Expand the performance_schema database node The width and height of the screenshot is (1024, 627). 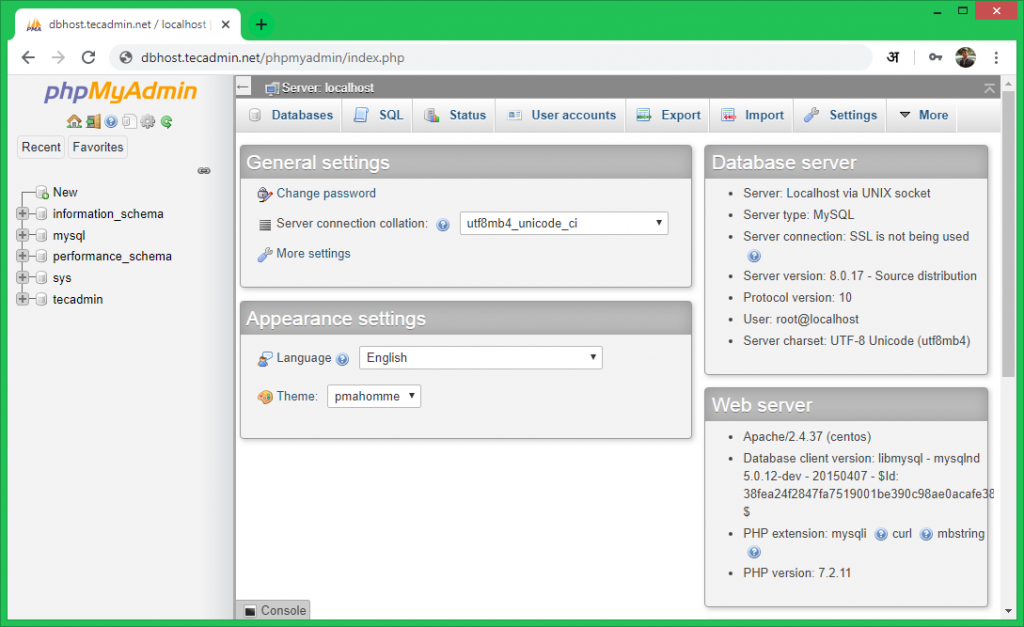click(23, 256)
